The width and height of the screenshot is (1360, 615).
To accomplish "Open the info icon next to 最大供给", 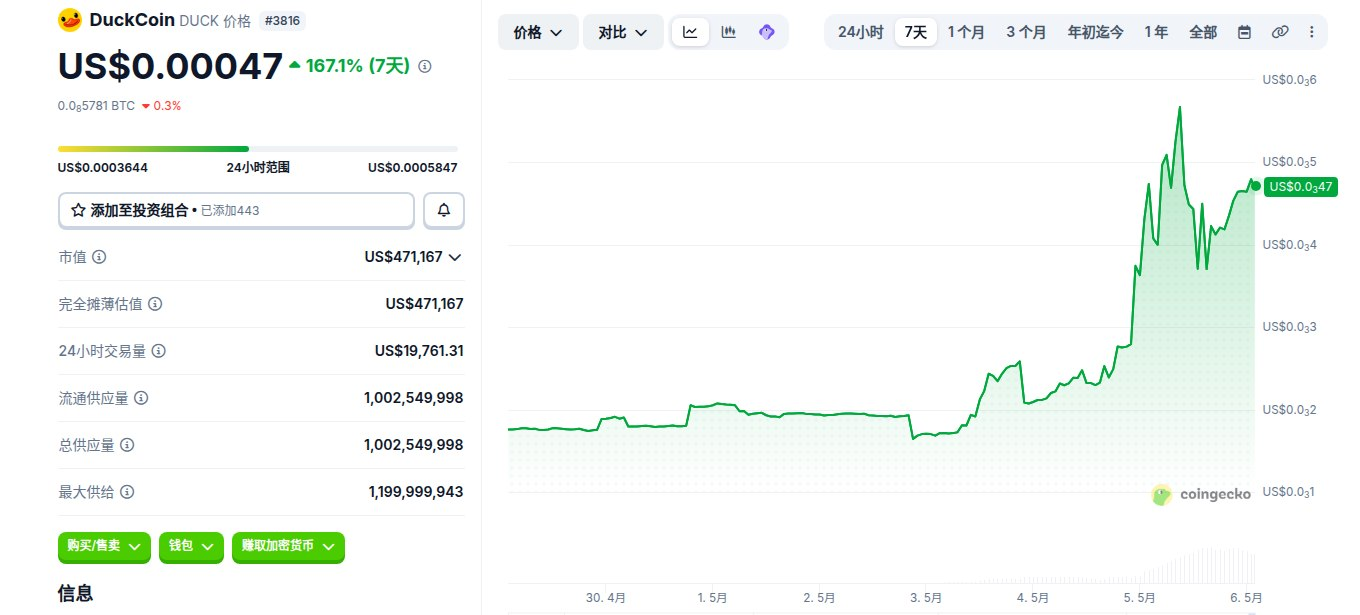I will pyautogui.click(x=127, y=492).
